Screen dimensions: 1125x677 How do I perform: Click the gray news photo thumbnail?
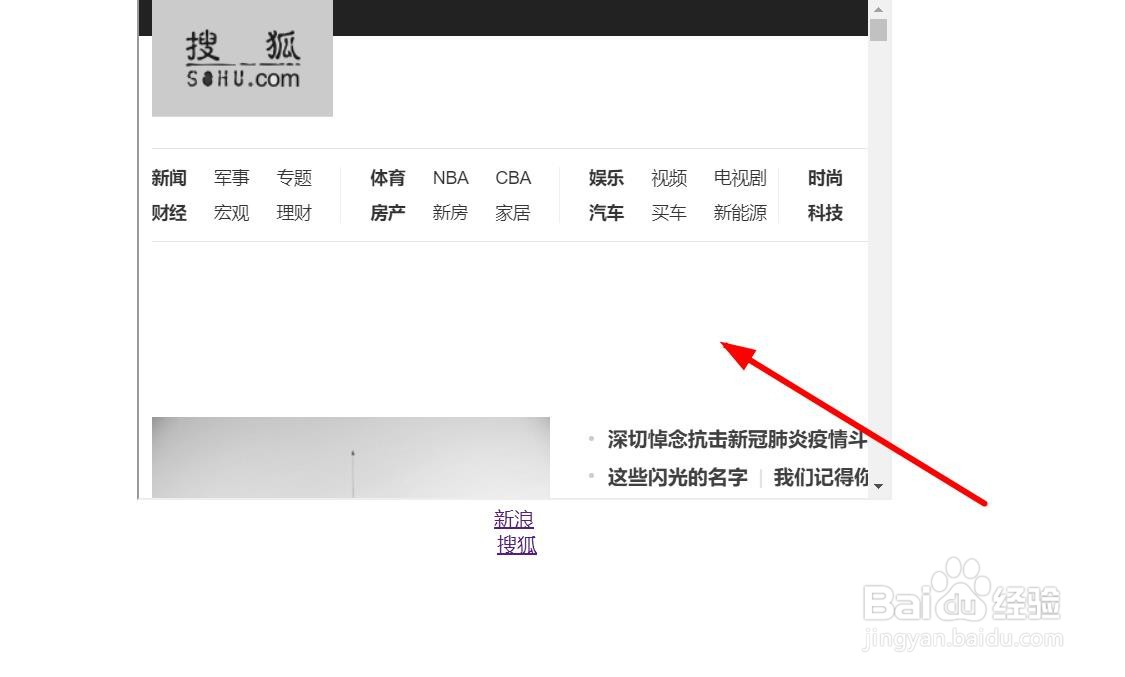351,458
